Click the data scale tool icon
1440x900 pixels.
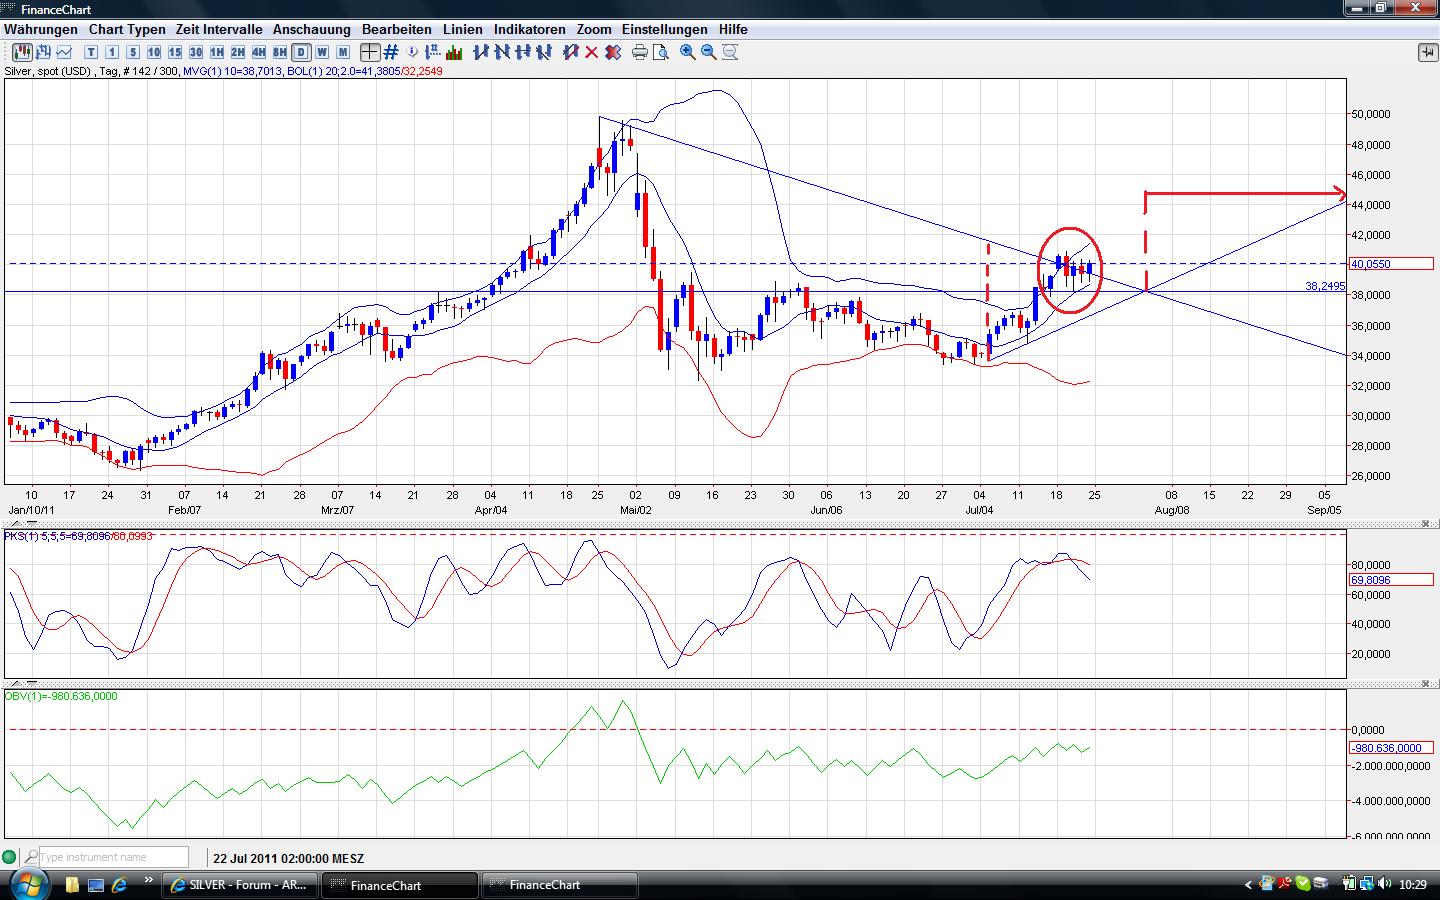click(433, 52)
